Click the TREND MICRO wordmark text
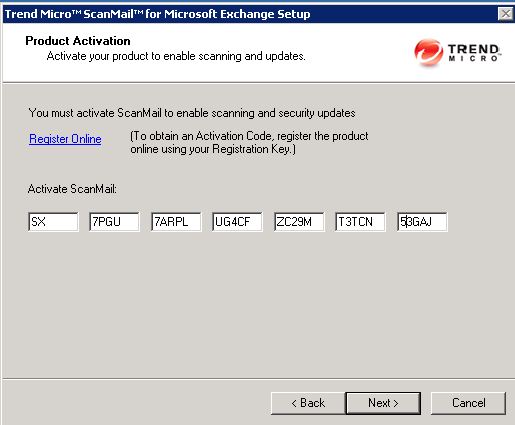This screenshot has height=425, width=515. (474, 53)
